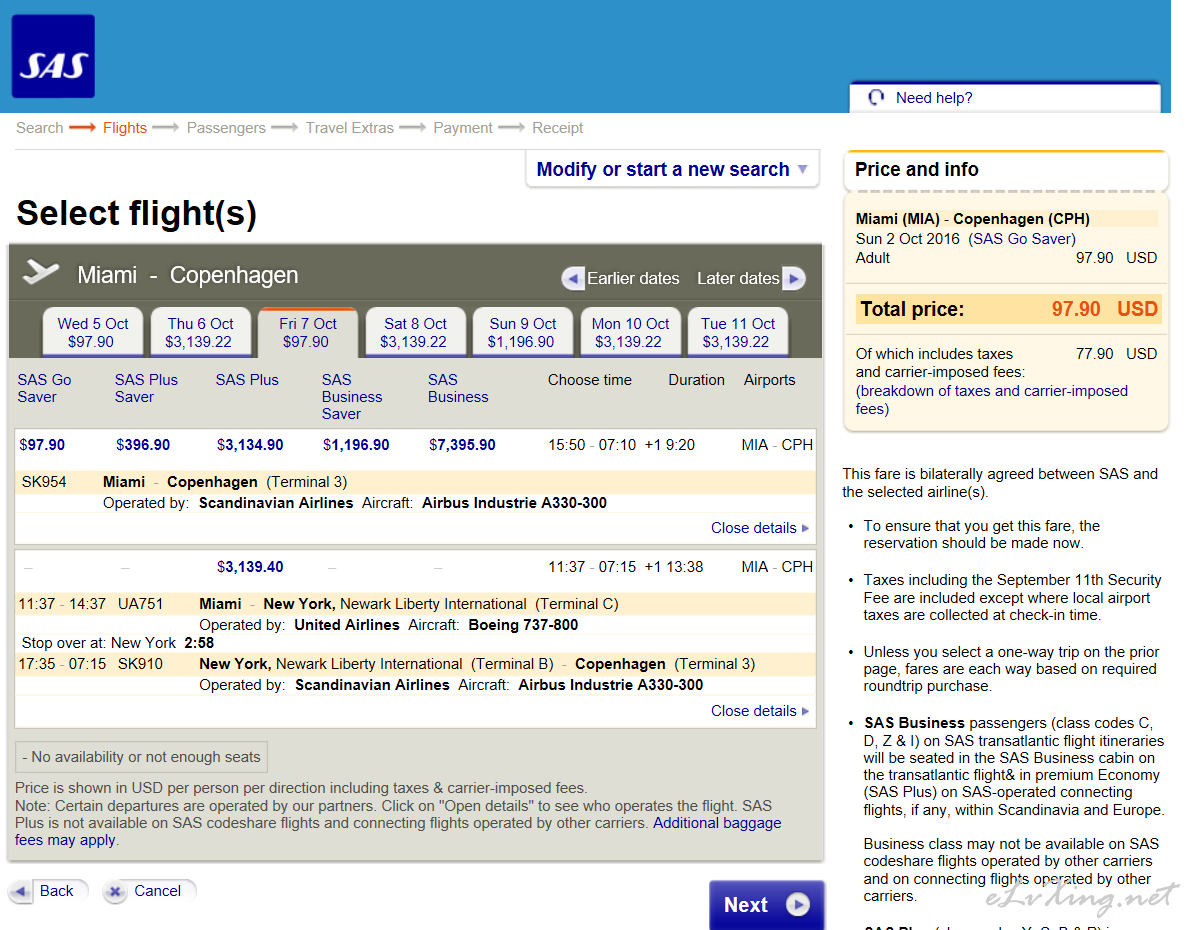Click Stop over at: New York 2:58
This screenshot has width=1190, height=930.
[118, 643]
